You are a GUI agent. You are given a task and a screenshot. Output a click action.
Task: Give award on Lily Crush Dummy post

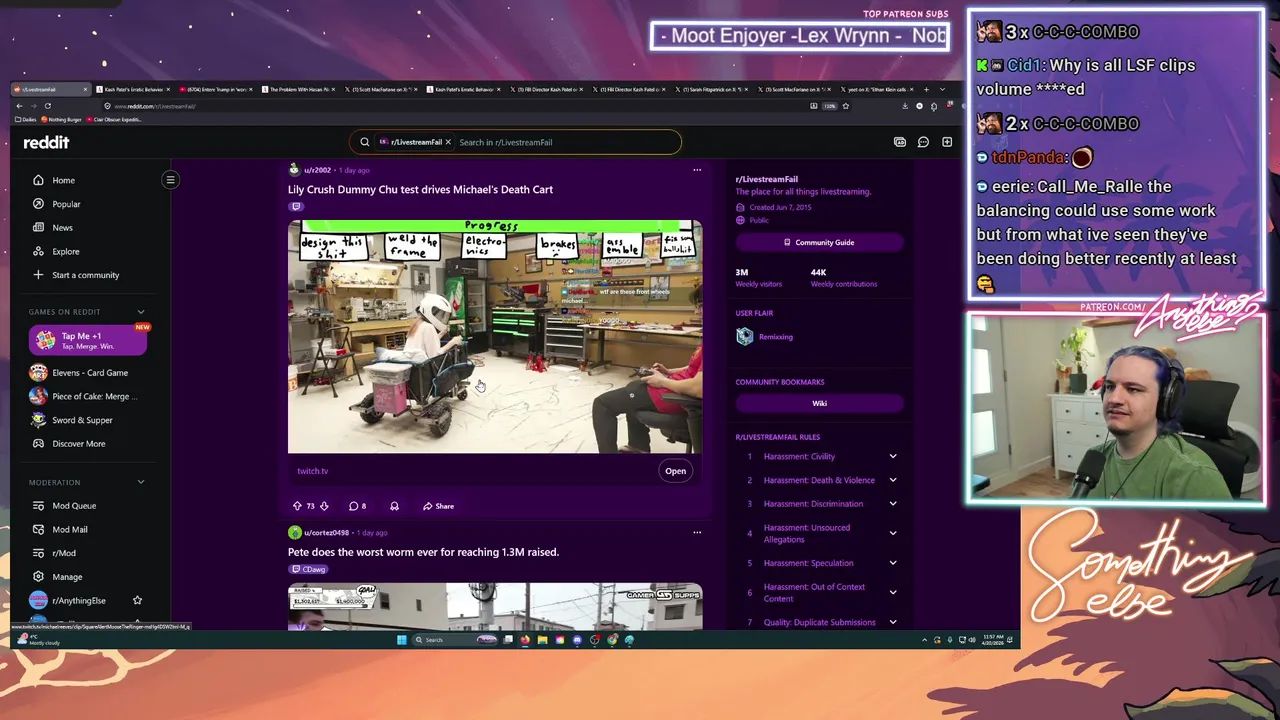394,506
